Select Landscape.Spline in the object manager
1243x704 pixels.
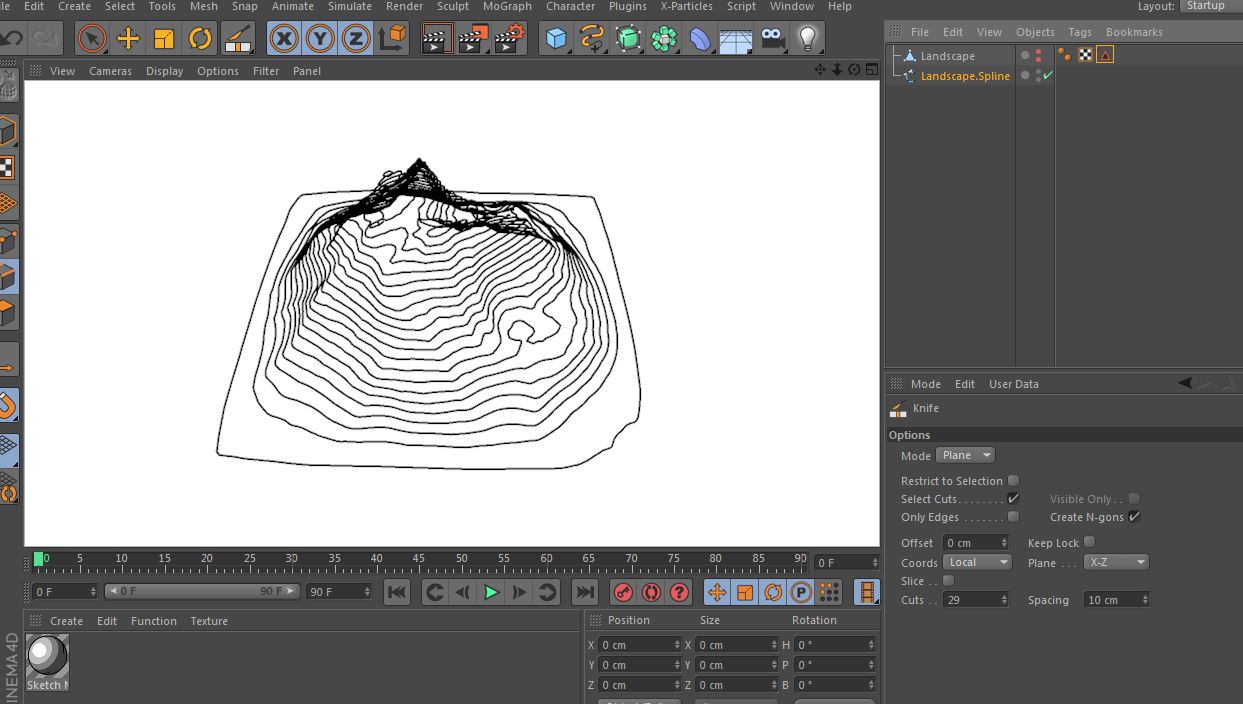965,76
